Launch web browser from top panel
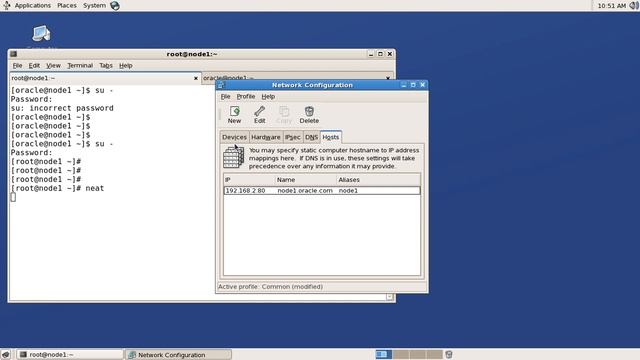This screenshot has width=640, height=360. pyautogui.click(x=115, y=6)
